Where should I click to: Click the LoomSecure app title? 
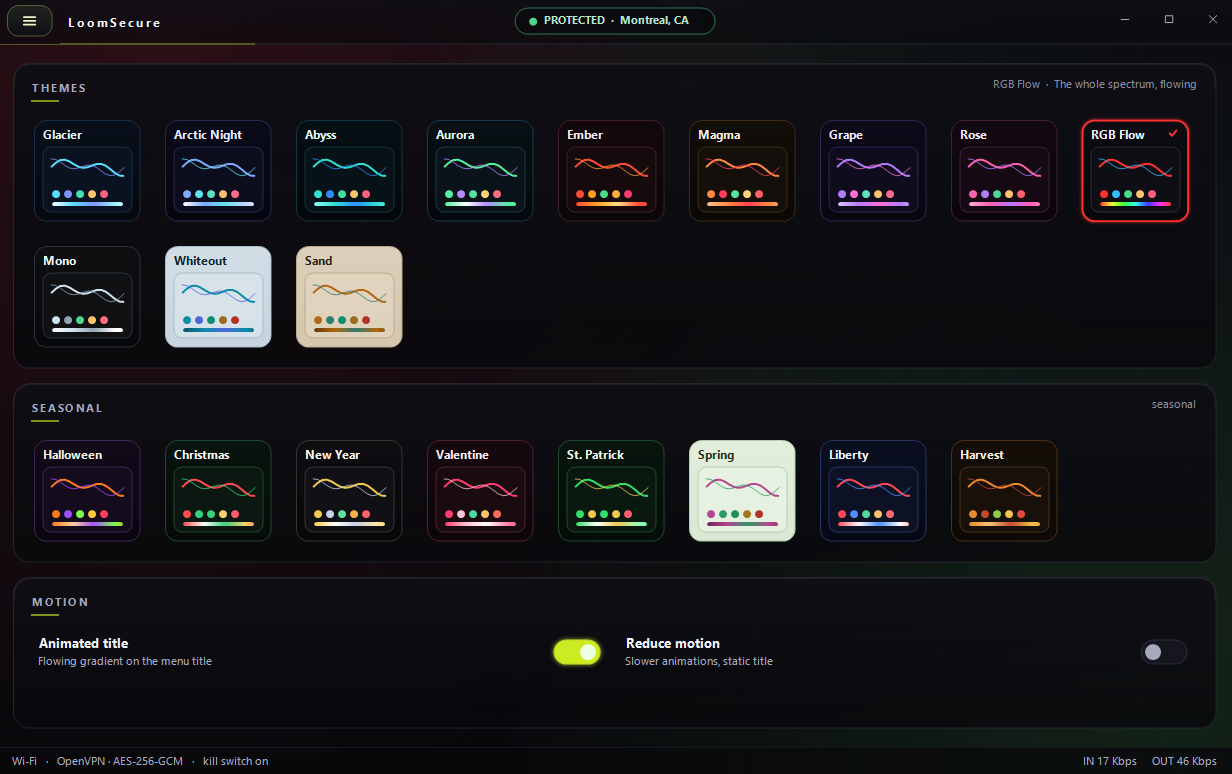click(114, 22)
